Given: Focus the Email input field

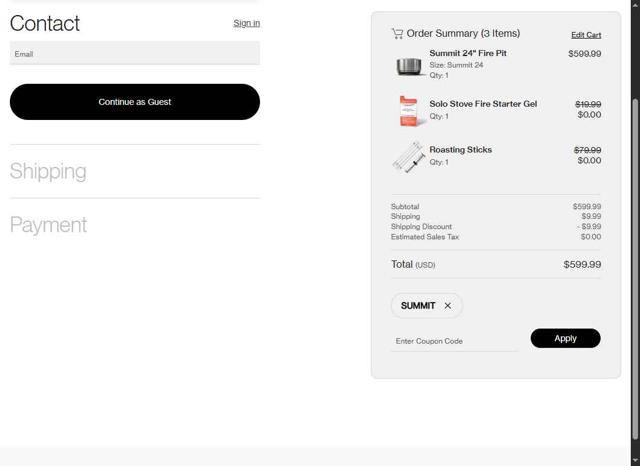Looking at the screenshot, I should click(134, 54).
